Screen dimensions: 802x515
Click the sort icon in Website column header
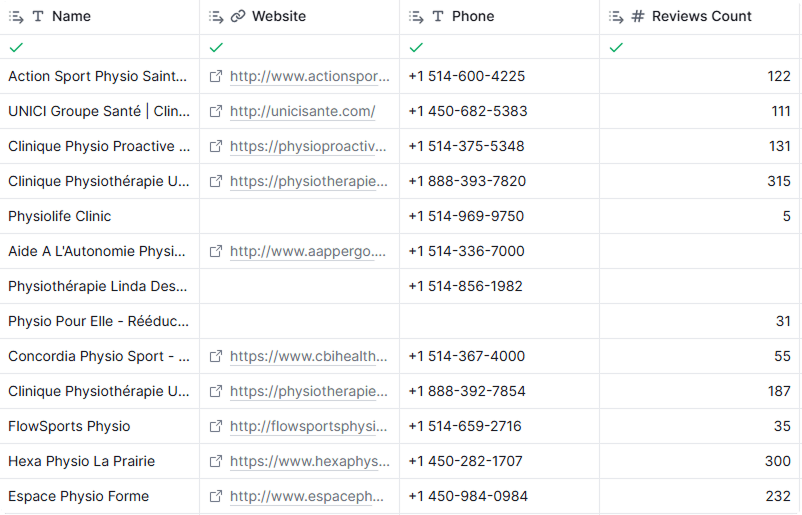216,17
